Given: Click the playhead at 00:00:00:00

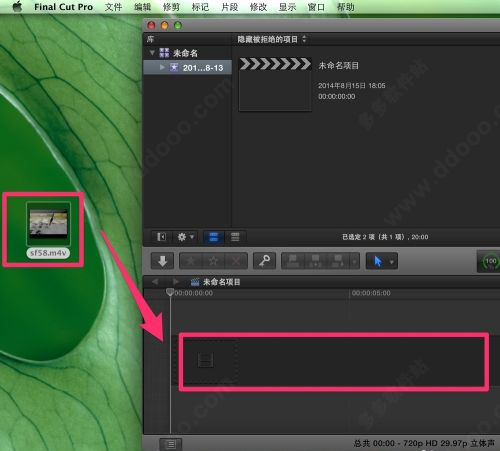Looking at the screenshot, I should pyautogui.click(x=170, y=292).
